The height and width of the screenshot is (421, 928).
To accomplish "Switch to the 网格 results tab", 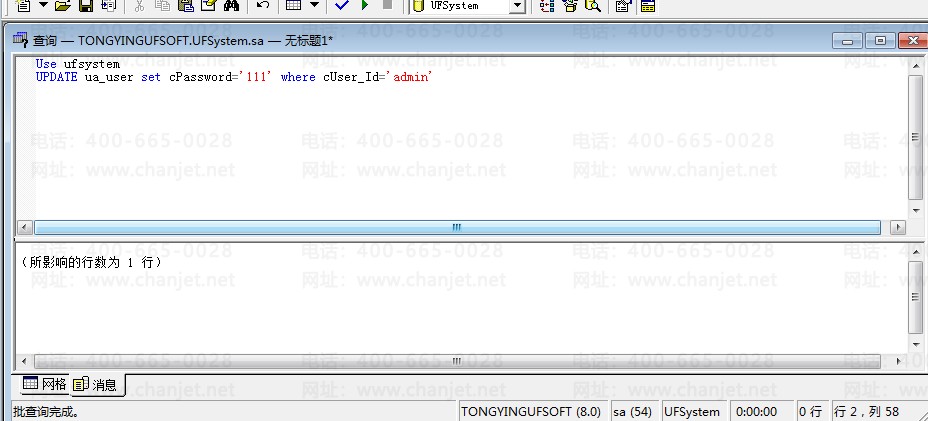I will [x=45, y=384].
